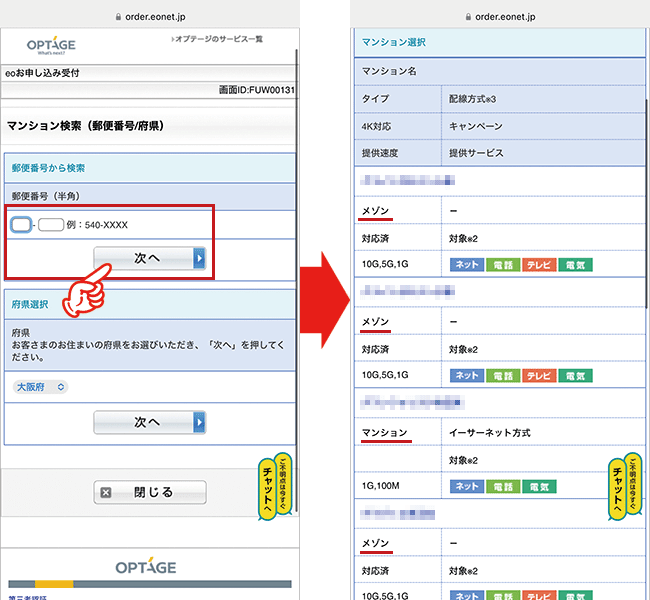
Task: Click the lock icon in right address bar
Action: click(468, 17)
